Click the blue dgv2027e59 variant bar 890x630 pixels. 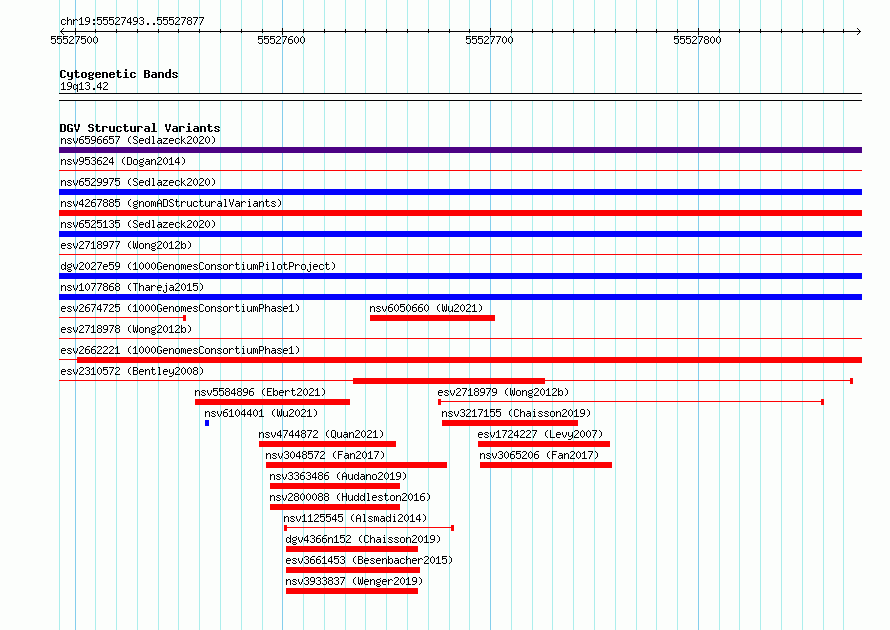coord(460,276)
